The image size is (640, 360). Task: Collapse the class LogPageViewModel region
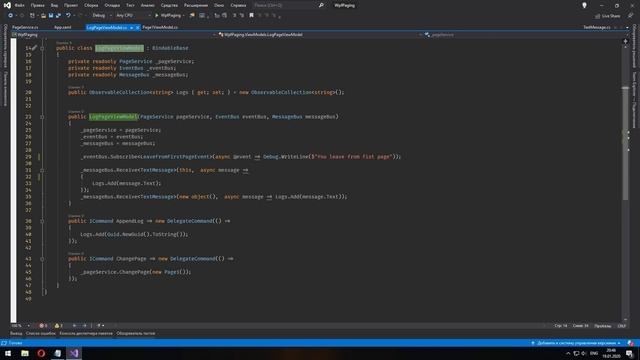(x=42, y=48)
